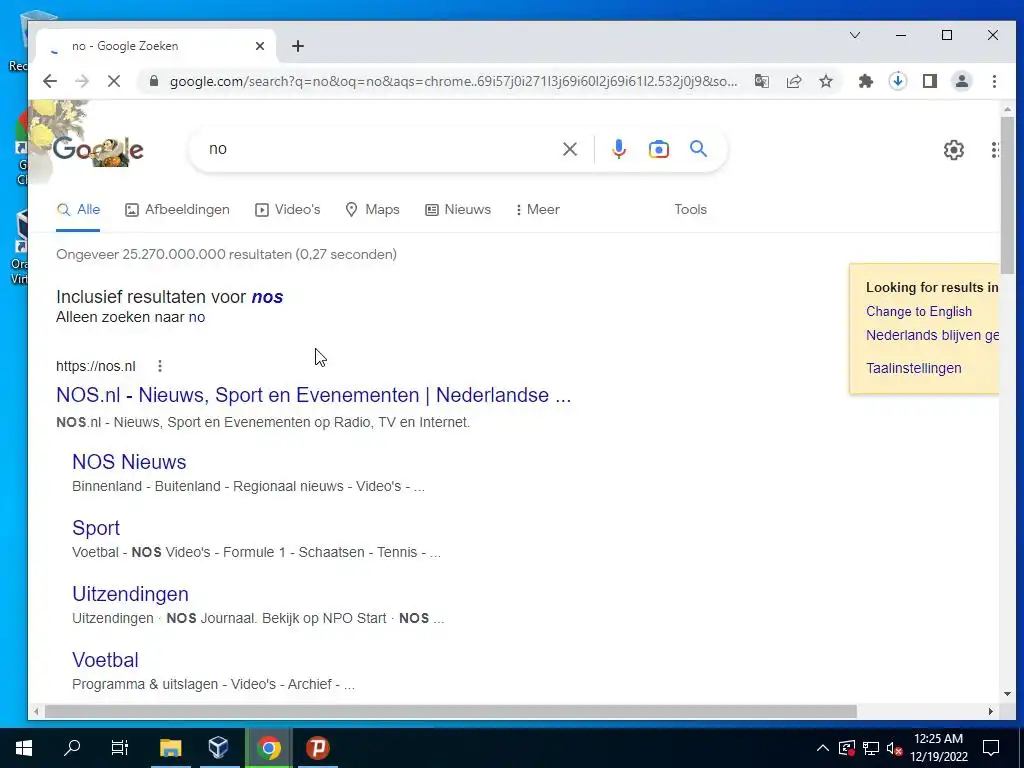The width and height of the screenshot is (1024, 768).
Task: Open the nos.nl result options dots
Action: point(160,366)
